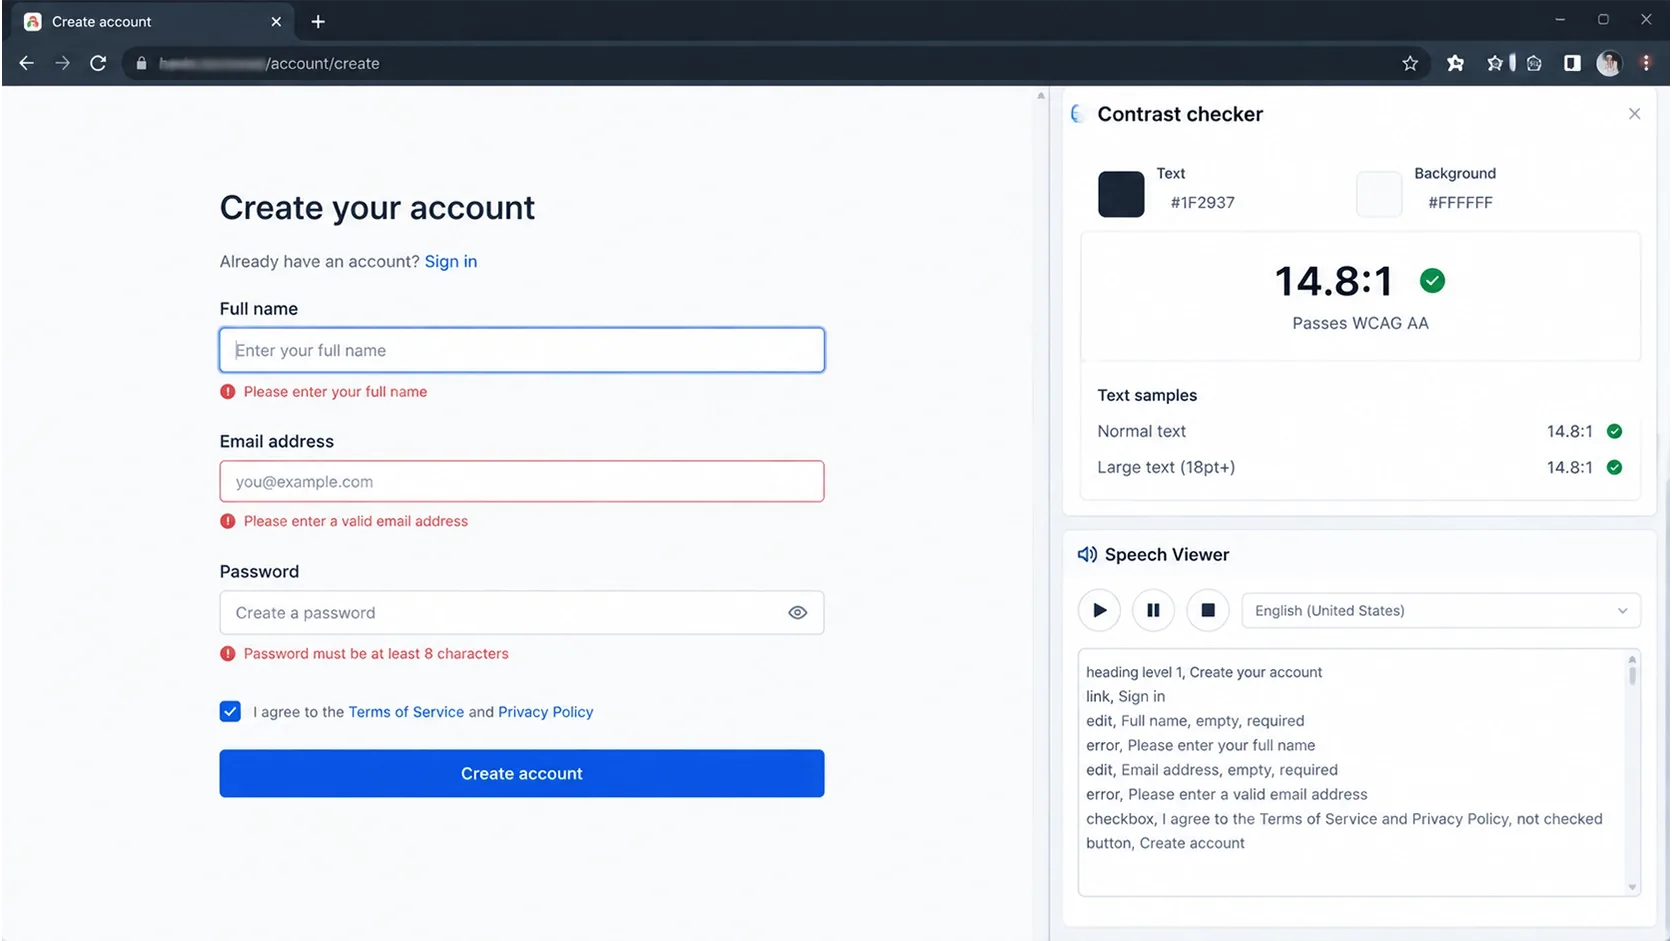Click the 'link, Sign in' transcript line
The height and width of the screenshot is (941, 1672).
[x=1125, y=696]
